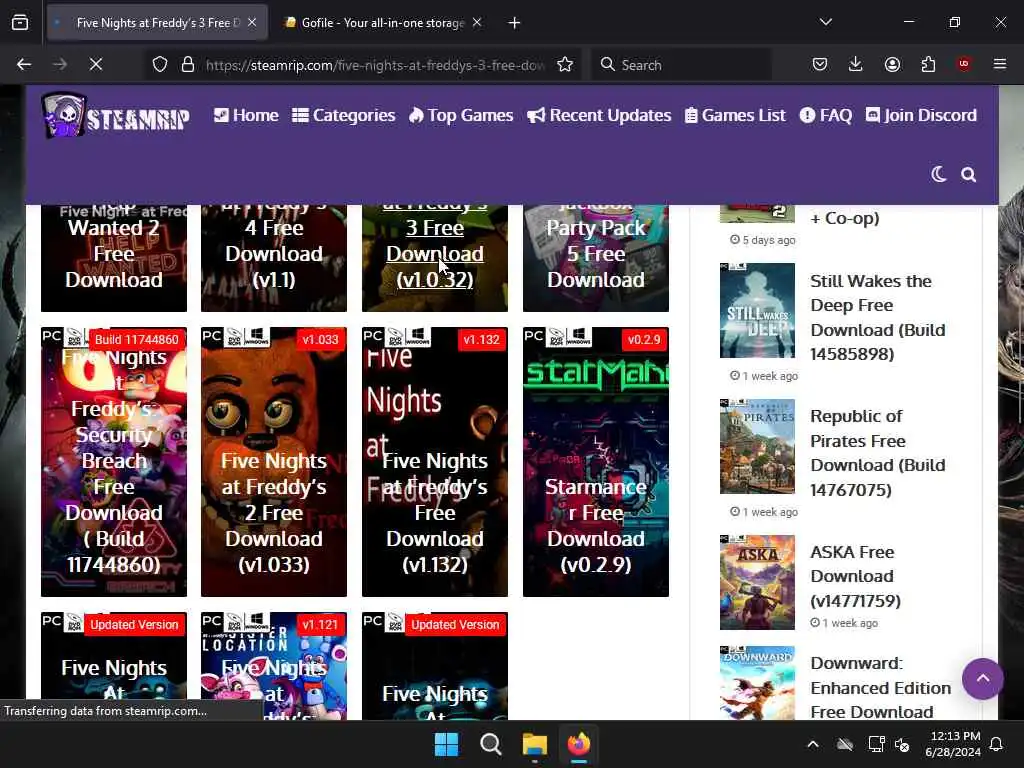
Task: Open the list all tabs dropdown
Action: coord(825,22)
